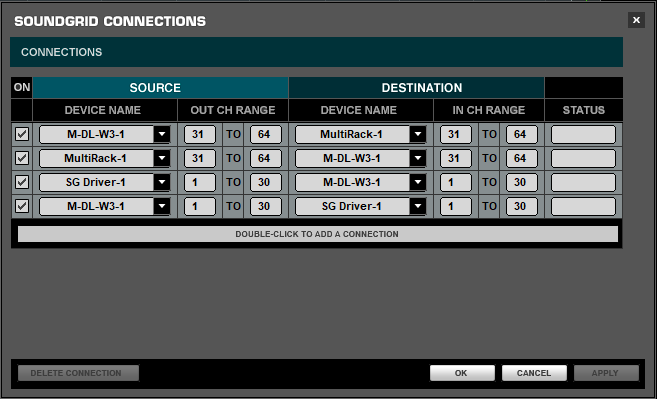Click out channel start 31 in MultiRack-1 source row
This screenshot has height=399, width=657.
(200, 158)
